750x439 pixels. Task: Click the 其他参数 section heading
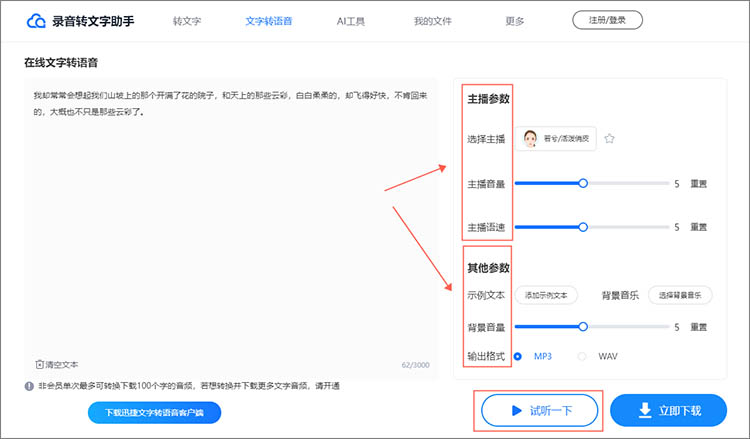pyautogui.click(x=488, y=268)
